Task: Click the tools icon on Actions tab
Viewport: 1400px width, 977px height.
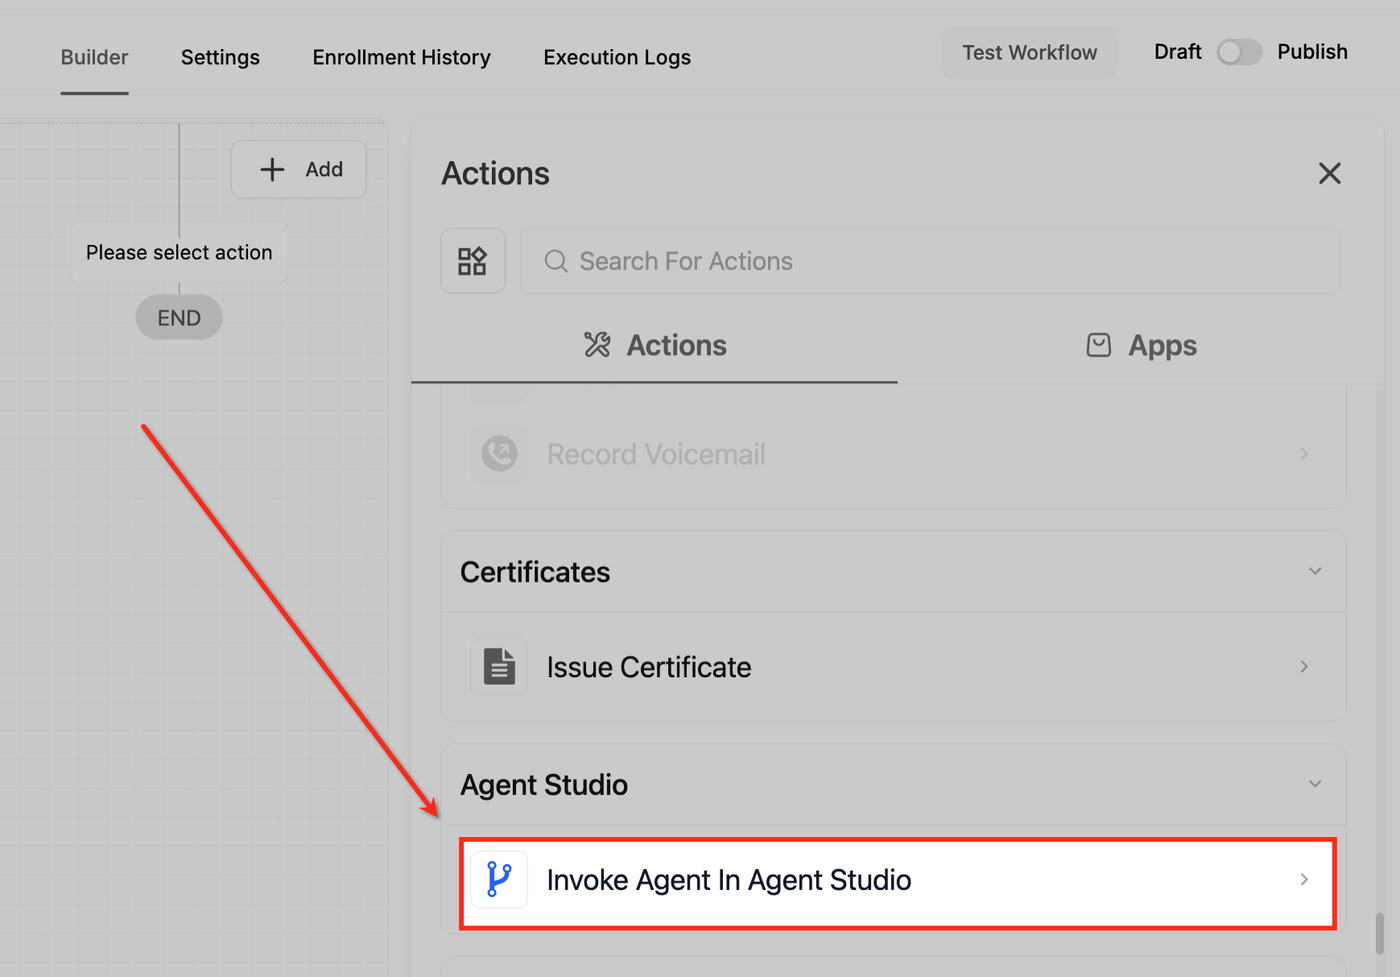Action: pyautogui.click(x=597, y=345)
